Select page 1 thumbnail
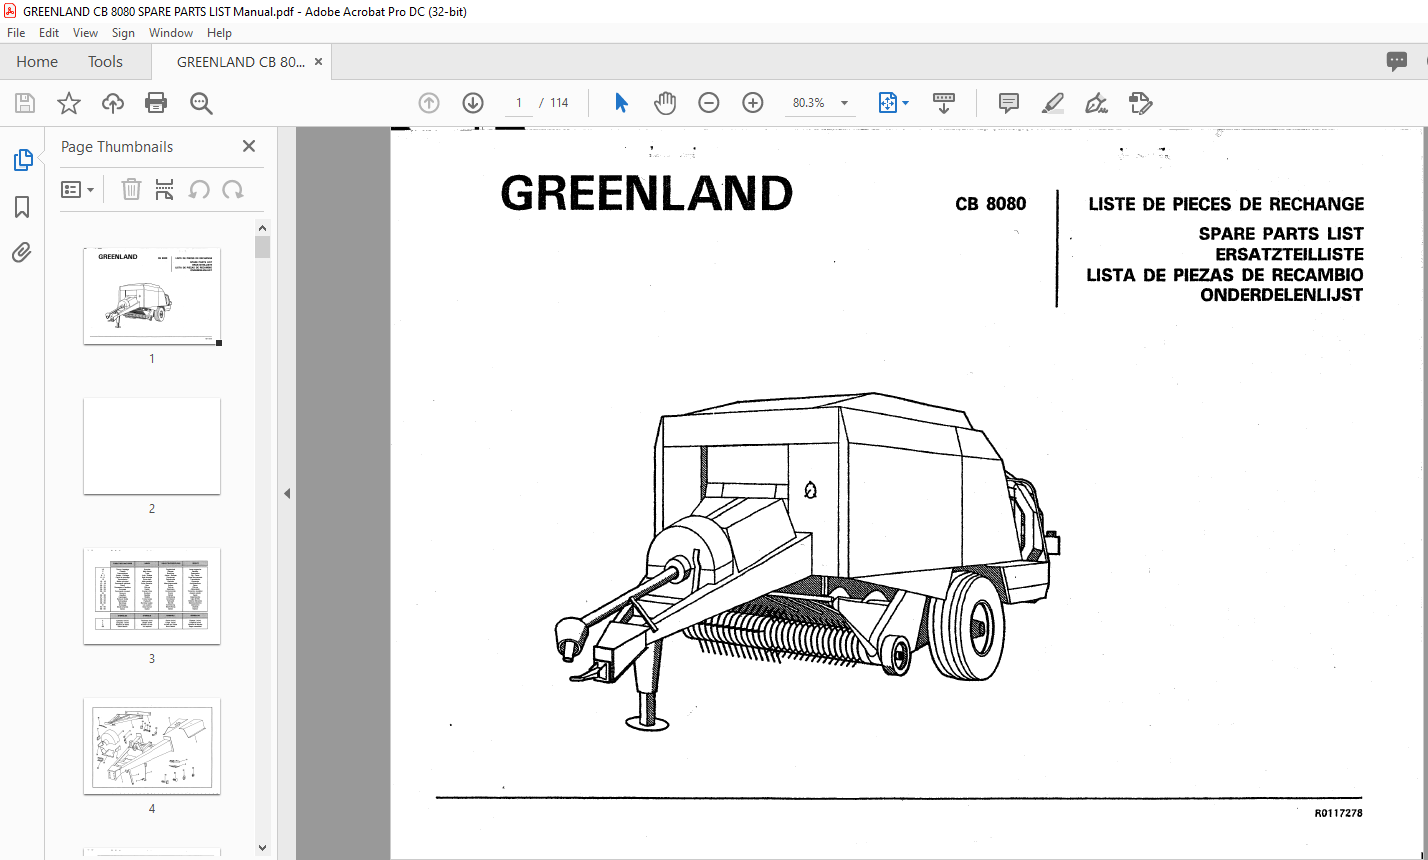Viewport: 1428px width, 860px height. [152, 296]
